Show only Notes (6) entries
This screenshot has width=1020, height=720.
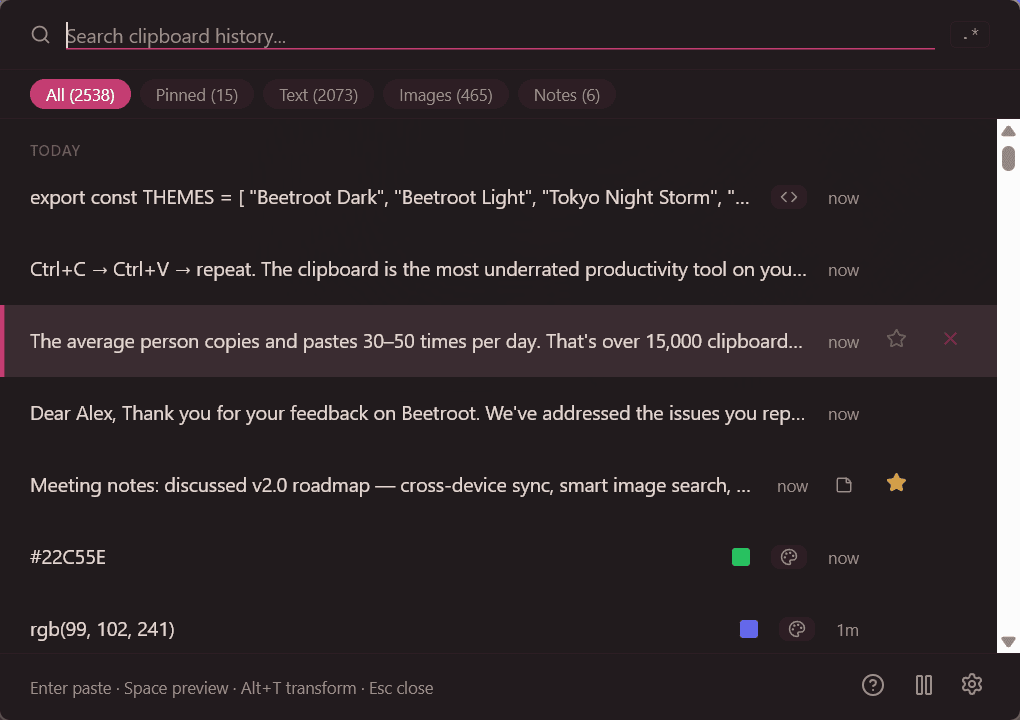click(566, 94)
